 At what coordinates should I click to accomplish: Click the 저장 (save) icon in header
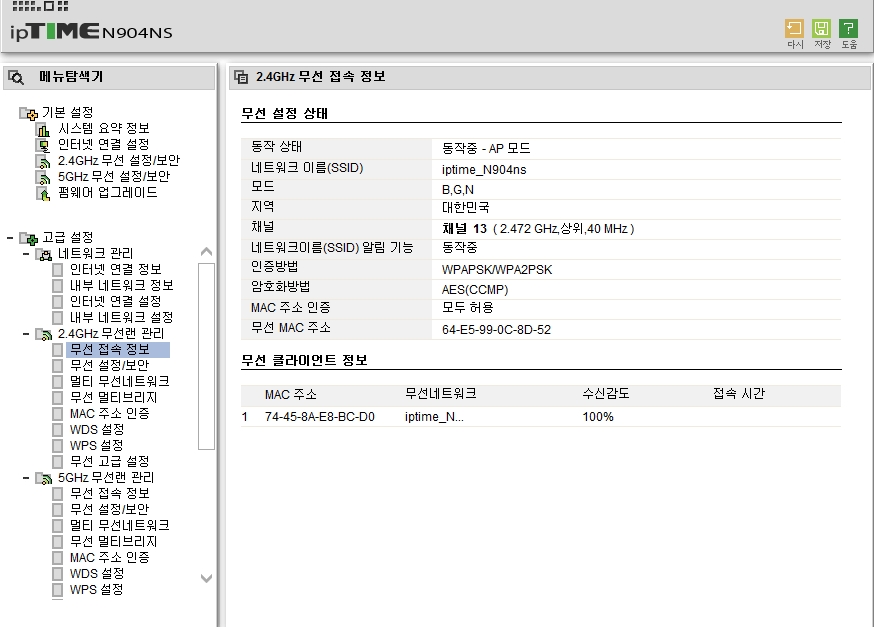pyautogui.click(x=821, y=28)
